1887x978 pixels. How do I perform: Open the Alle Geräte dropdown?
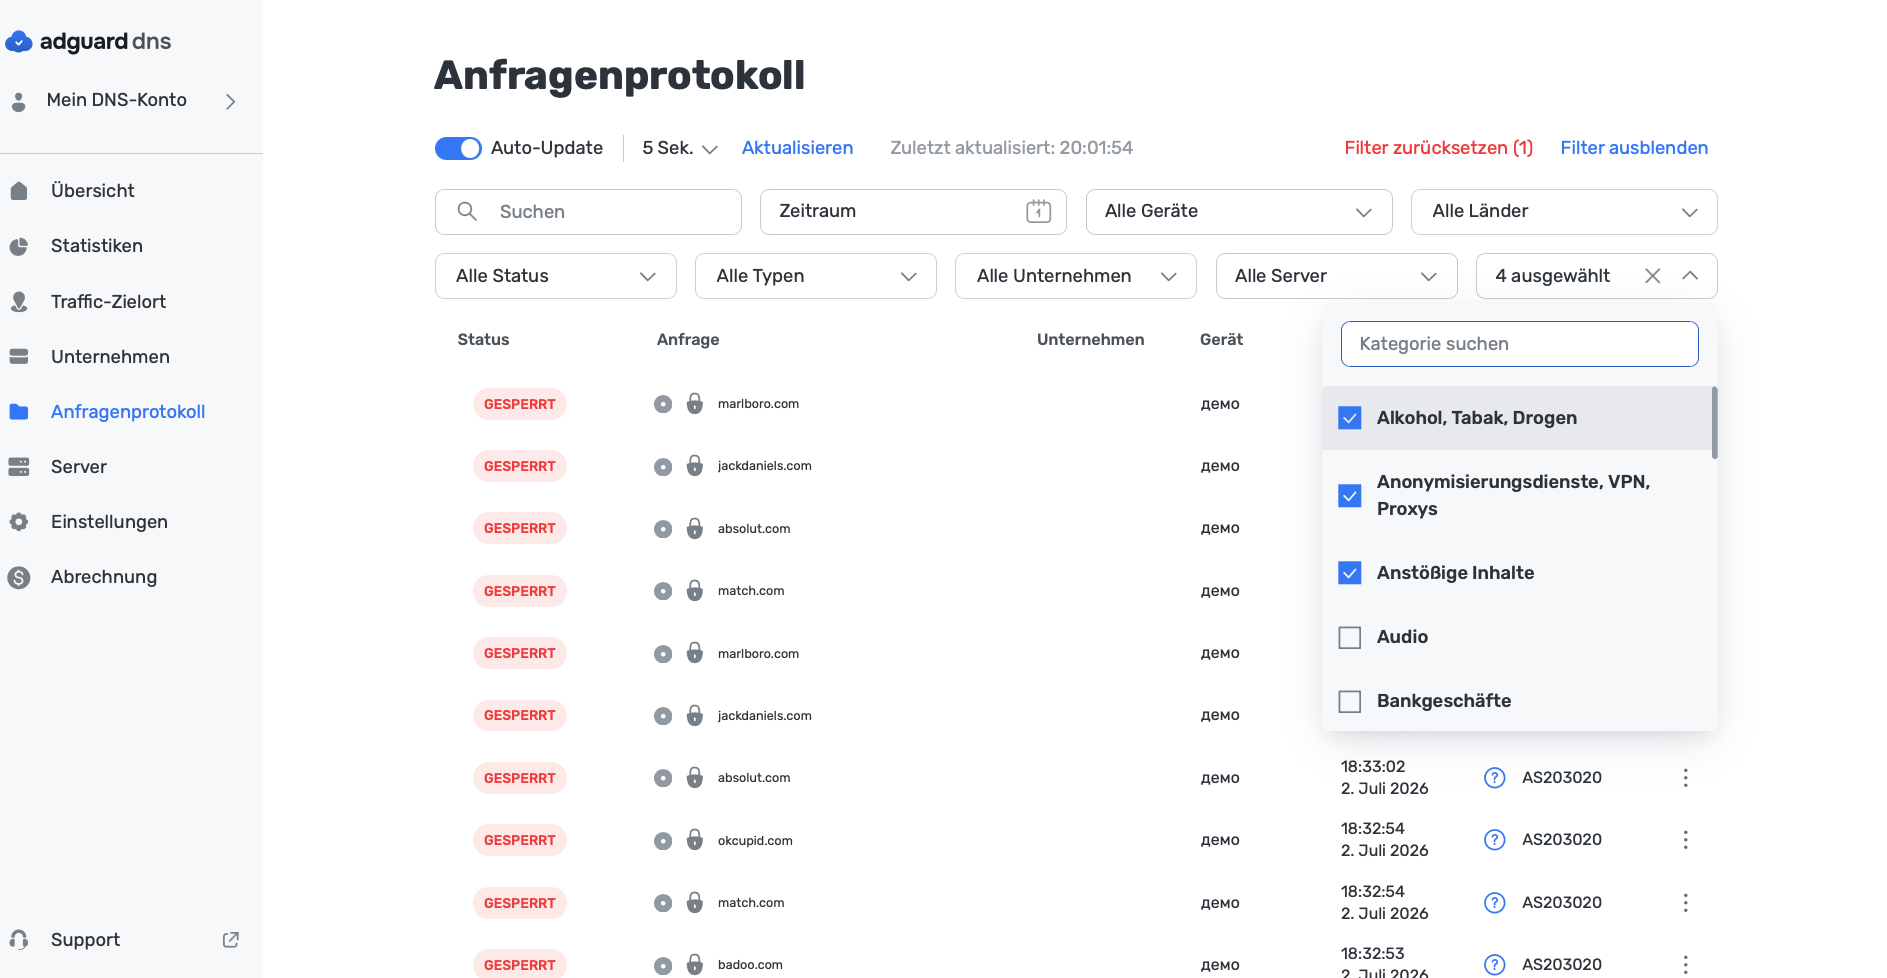pos(1239,212)
